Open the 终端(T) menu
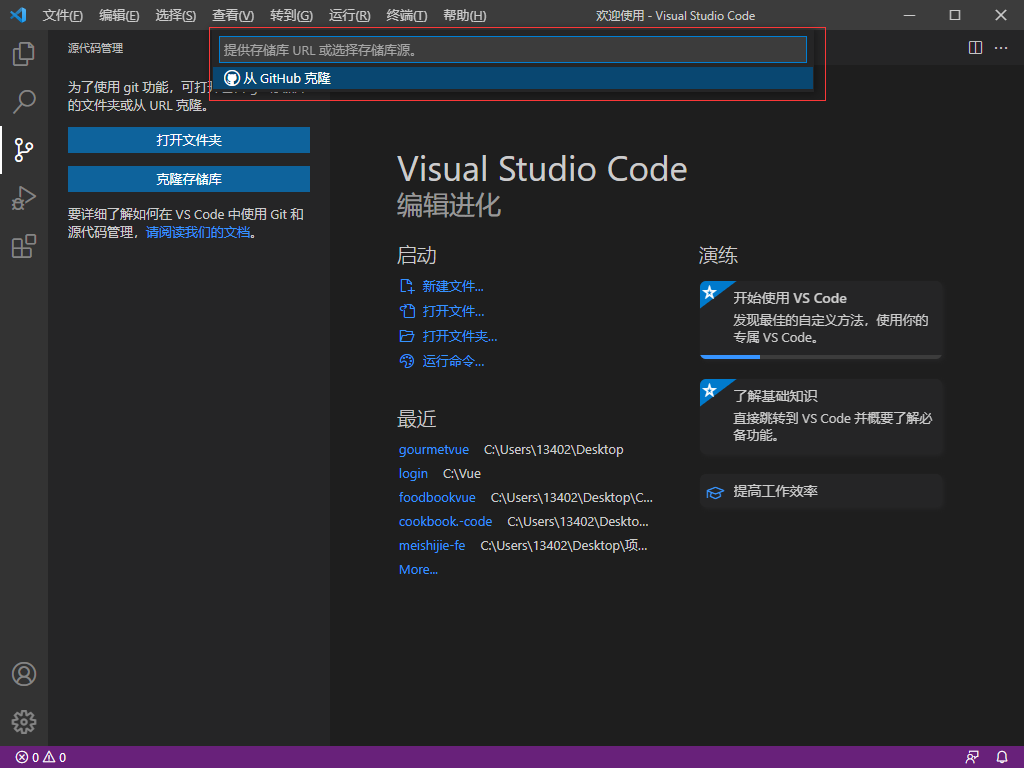 (x=406, y=16)
